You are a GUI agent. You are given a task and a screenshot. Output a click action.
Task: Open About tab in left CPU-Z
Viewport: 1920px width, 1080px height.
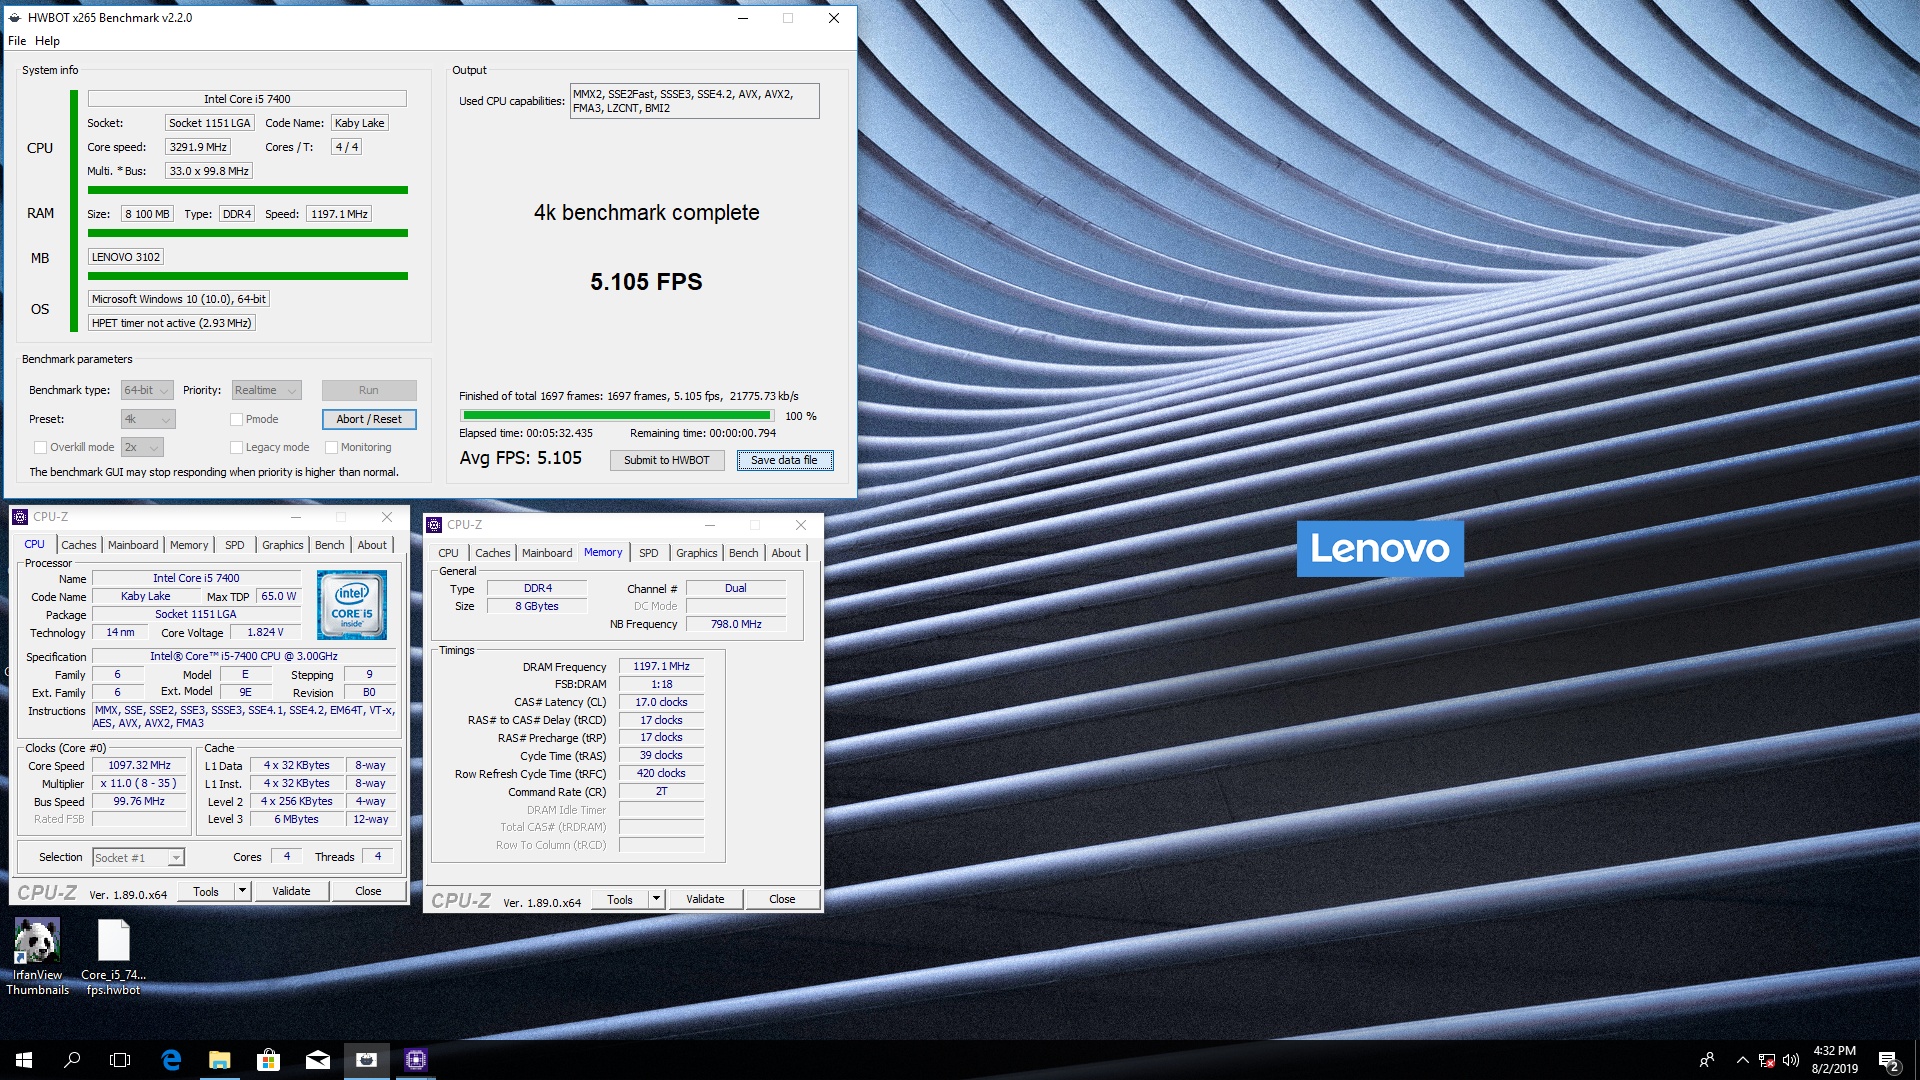coord(372,545)
